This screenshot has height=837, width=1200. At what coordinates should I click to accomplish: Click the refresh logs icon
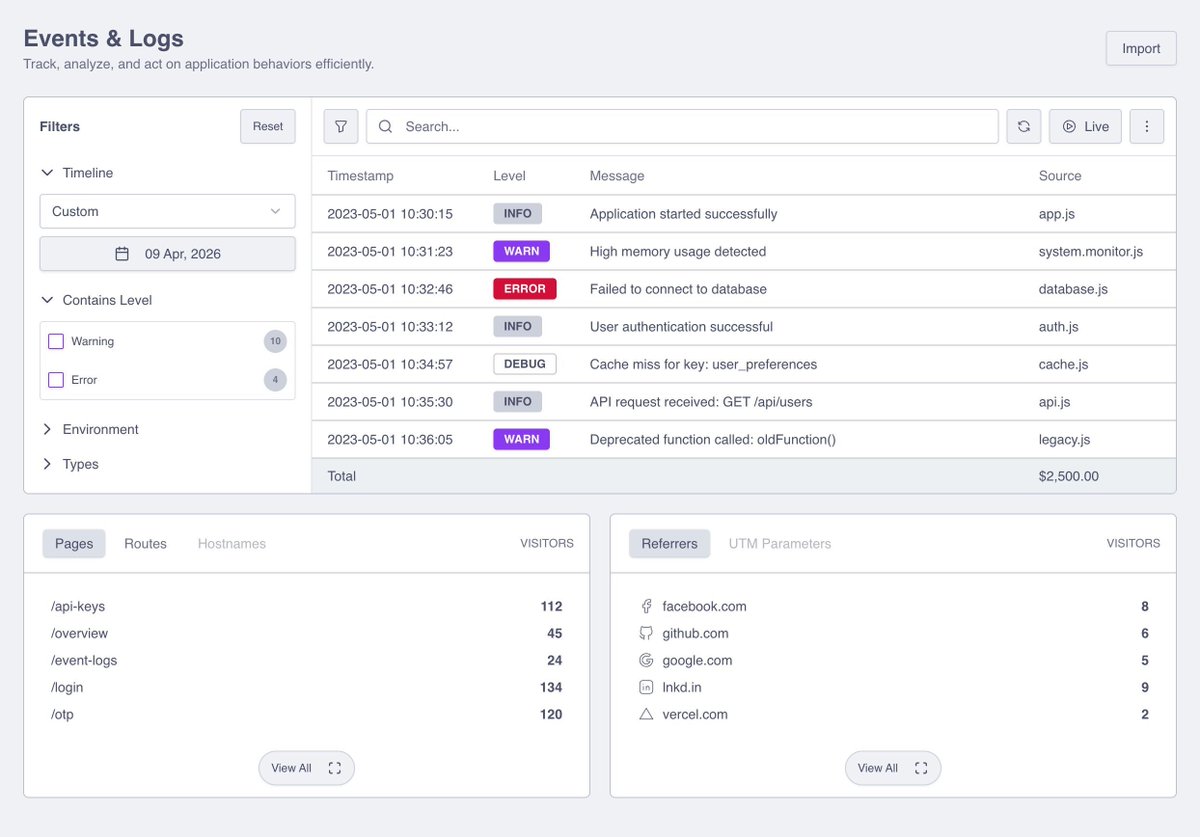pos(1024,127)
